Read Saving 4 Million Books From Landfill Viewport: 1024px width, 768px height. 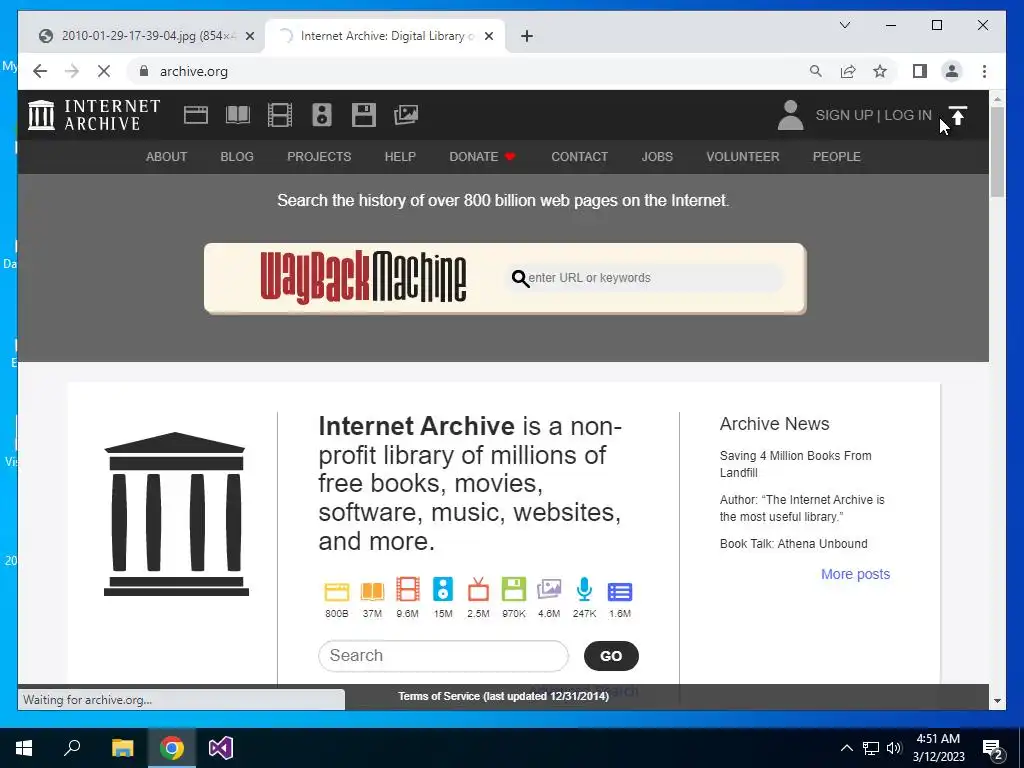pyautogui.click(x=795, y=464)
